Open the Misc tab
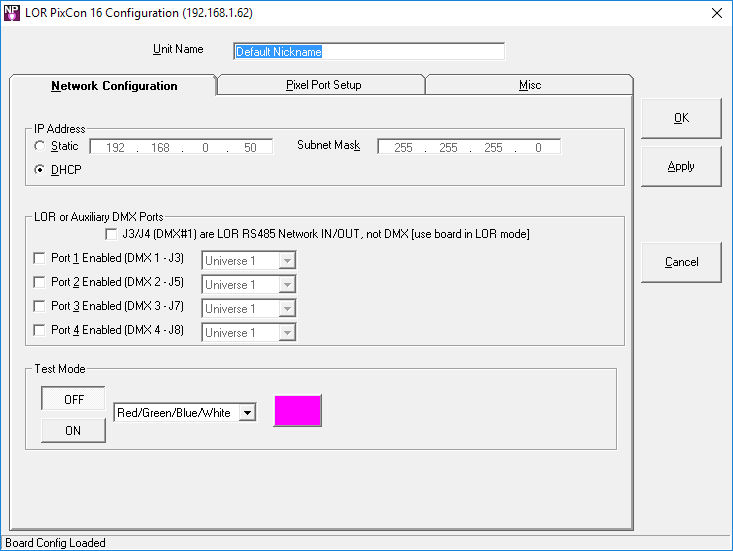733x551 pixels. (x=529, y=85)
